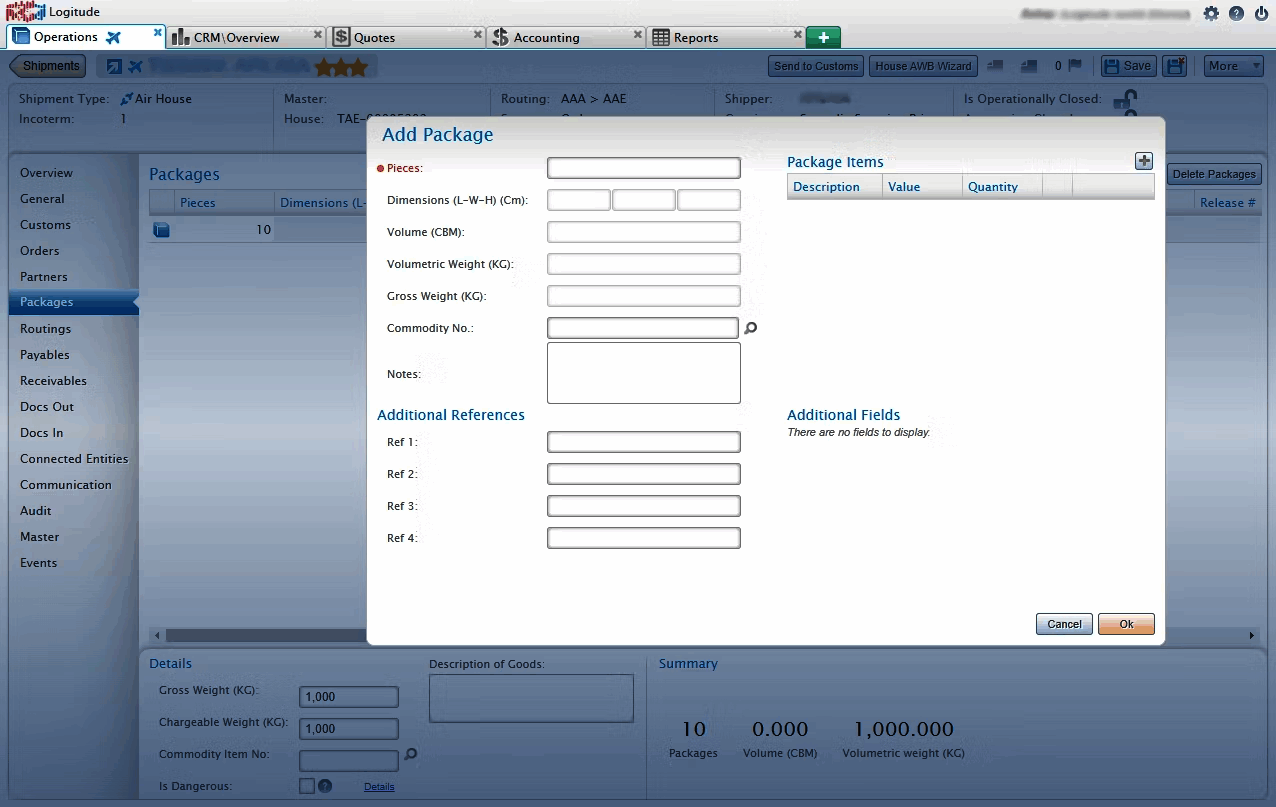Click the Is Dangerous help icon
The image size is (1276, 807).
(x=325, y=786)
